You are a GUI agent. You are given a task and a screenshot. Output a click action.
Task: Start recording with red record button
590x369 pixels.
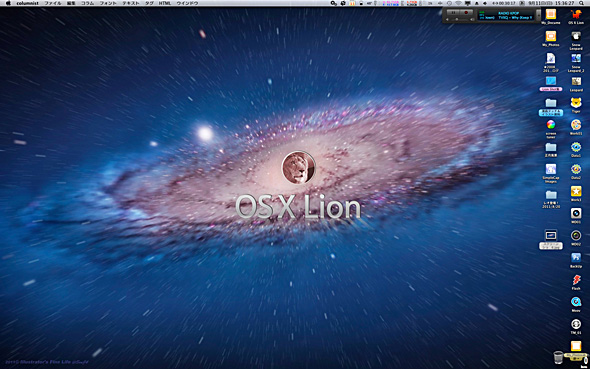point(466,12)
